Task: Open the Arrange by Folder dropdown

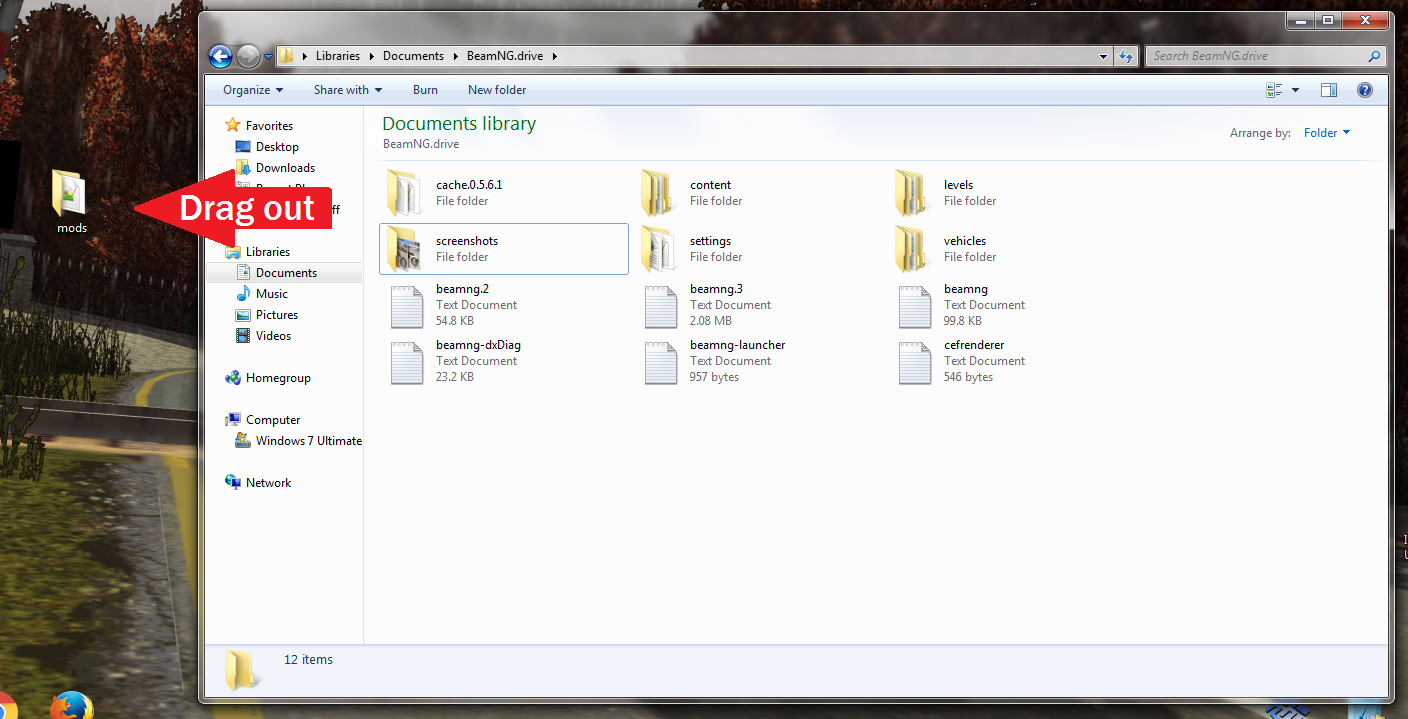Action: click(1327, 133)
